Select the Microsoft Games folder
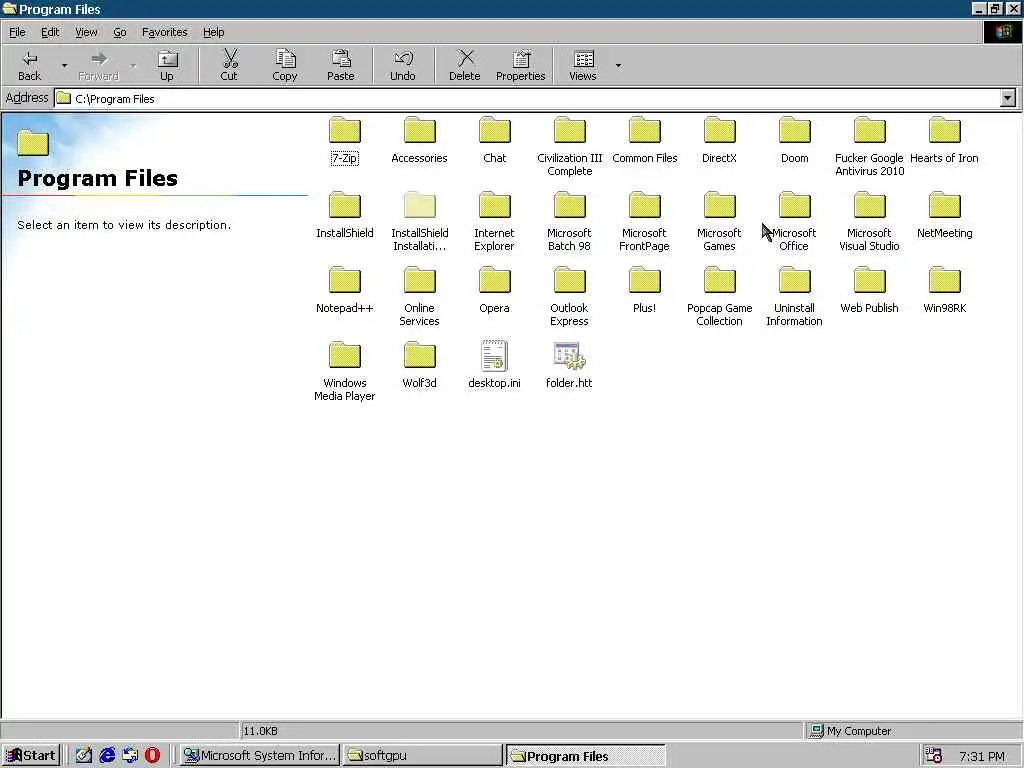Image resolution: width=1024 pixels, height=768 pixels. (720, 222)
